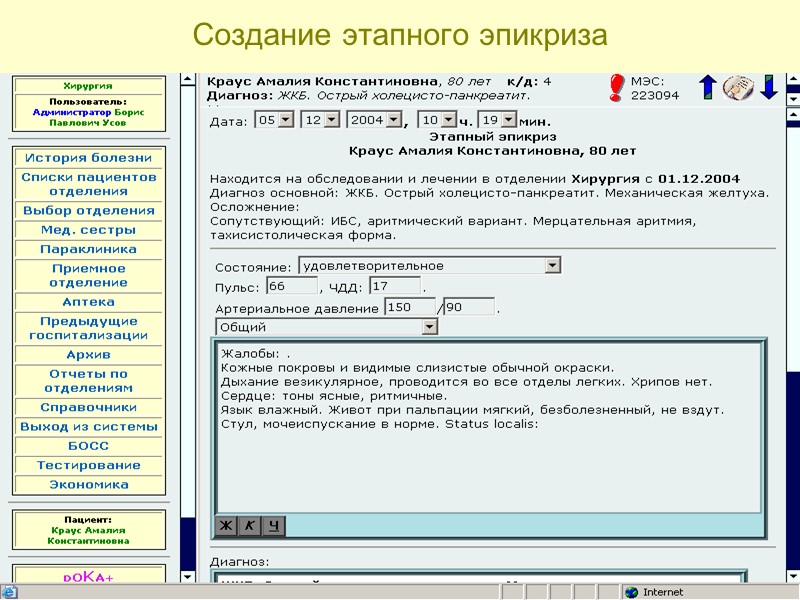This screenshot has width=800, height=600.
Task: Open Параклиника section
Action: 89,249
